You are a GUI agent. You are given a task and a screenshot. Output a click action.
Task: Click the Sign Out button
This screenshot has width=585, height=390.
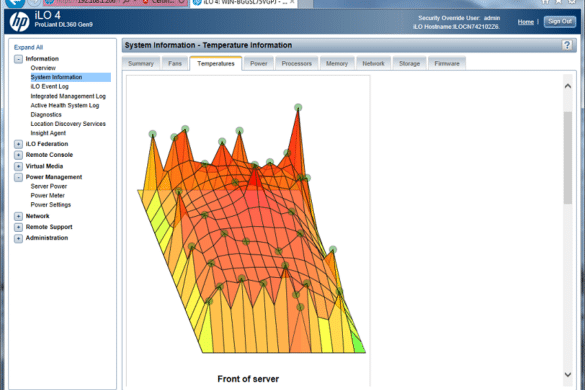tap(560, 22)
